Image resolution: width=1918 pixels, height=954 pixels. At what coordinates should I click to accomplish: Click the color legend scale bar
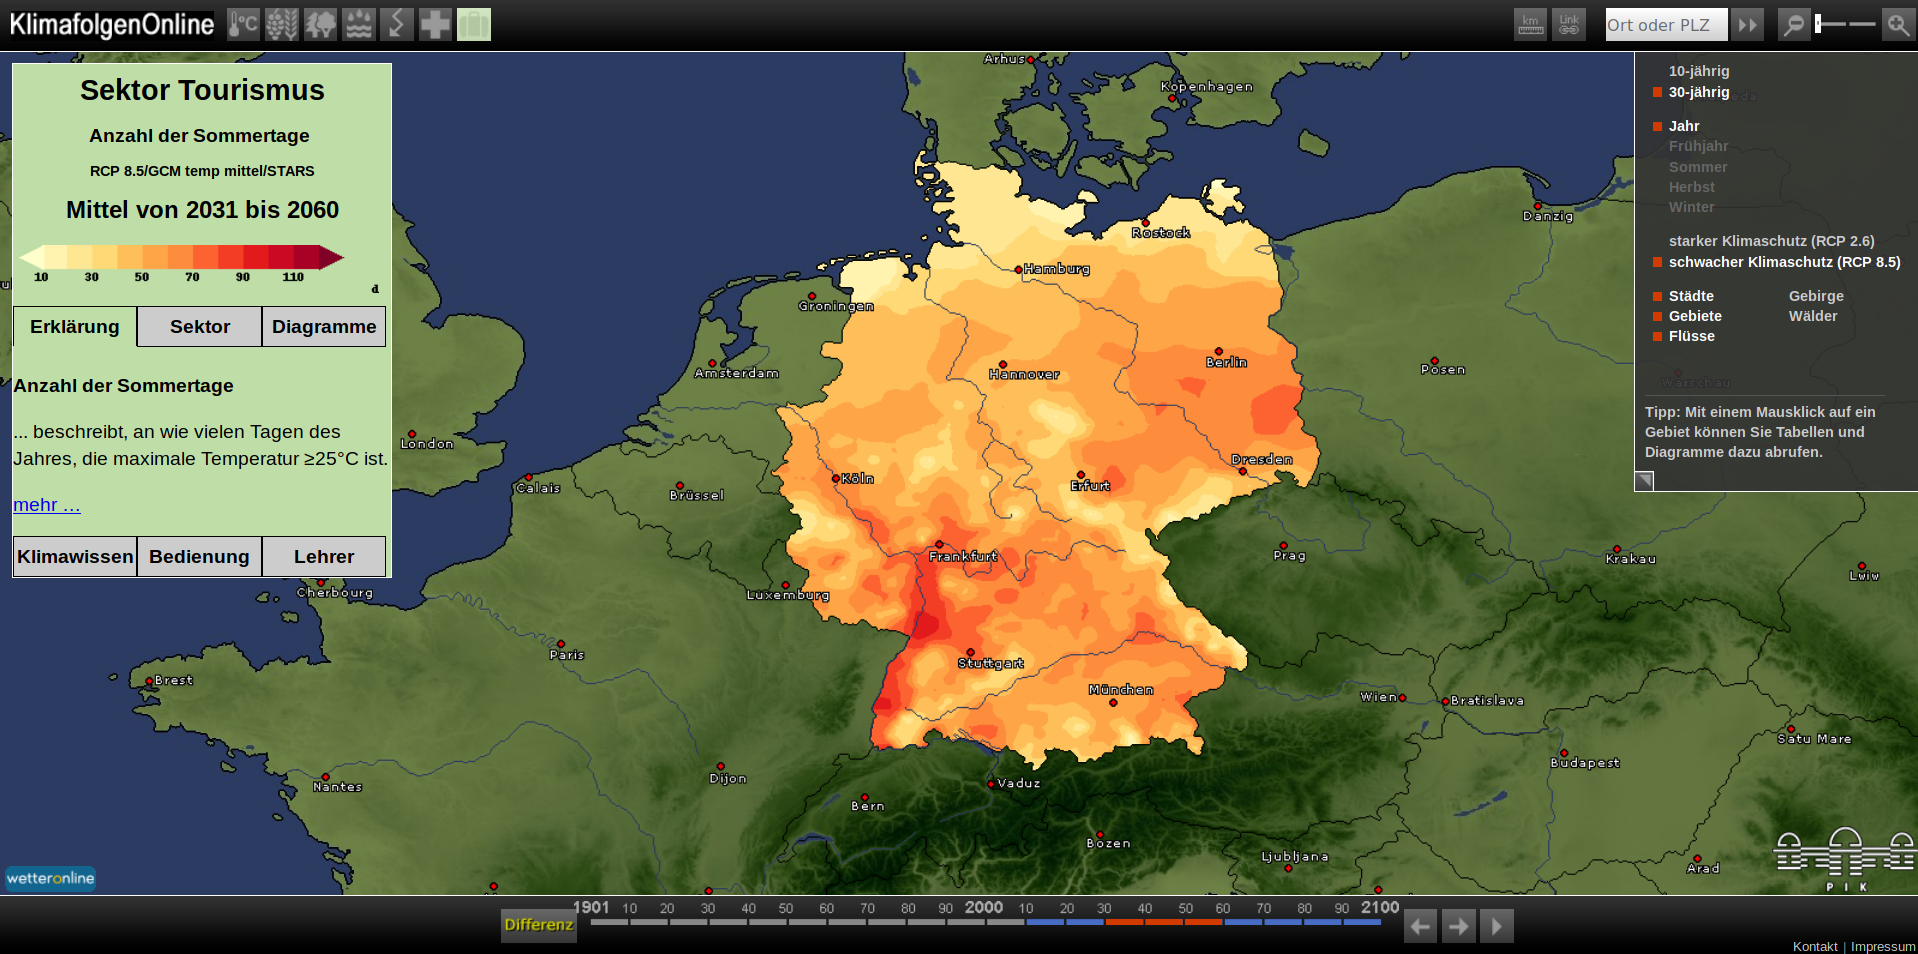182,257
